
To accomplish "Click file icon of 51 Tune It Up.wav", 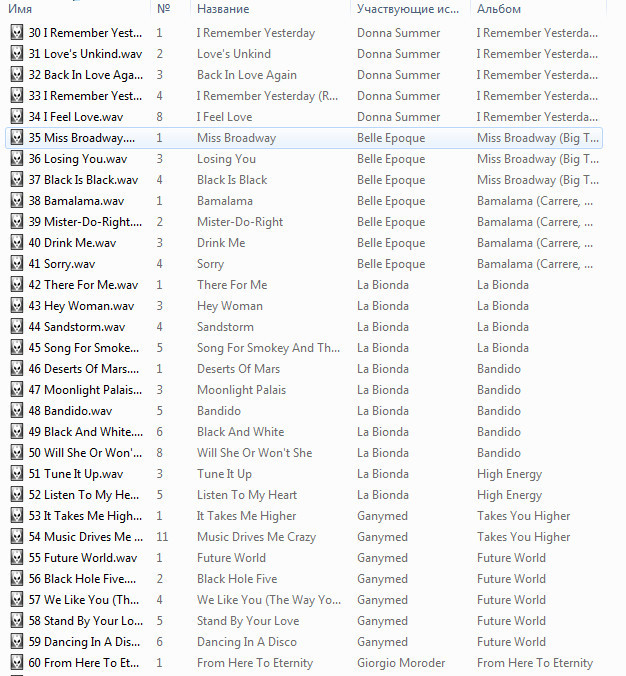I will (17, 474).
